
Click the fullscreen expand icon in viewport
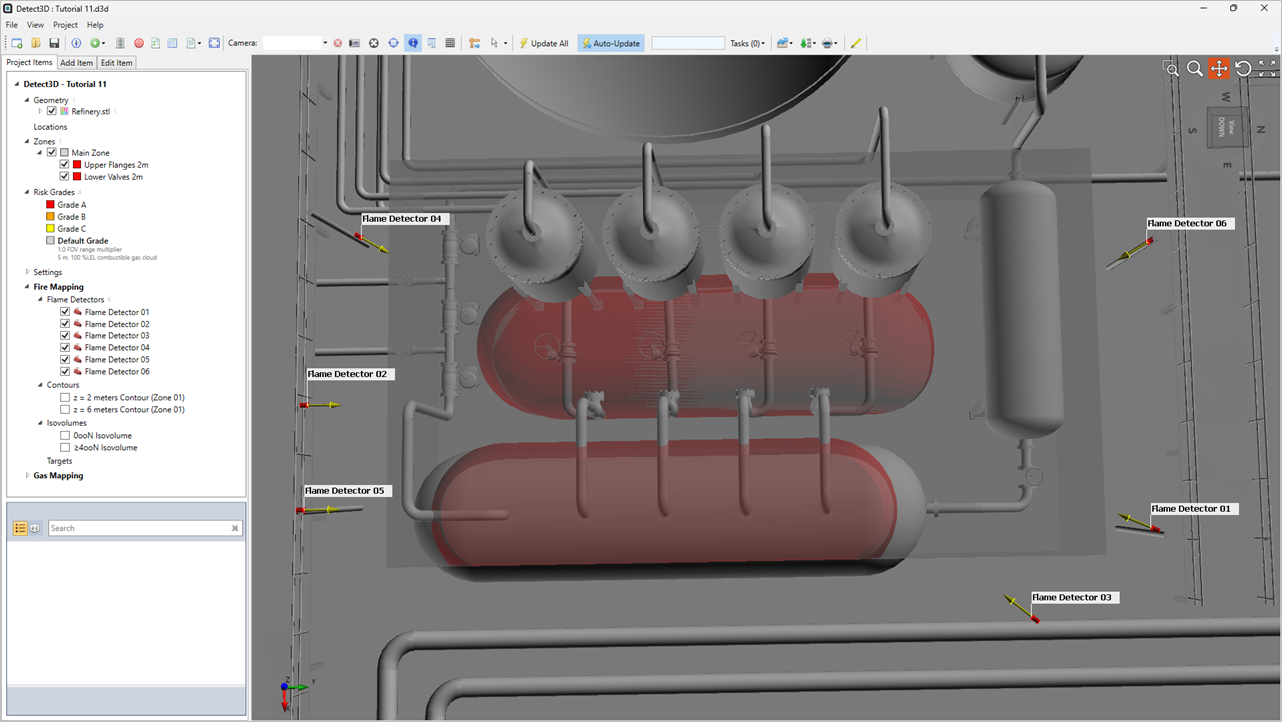(1267, 68)
